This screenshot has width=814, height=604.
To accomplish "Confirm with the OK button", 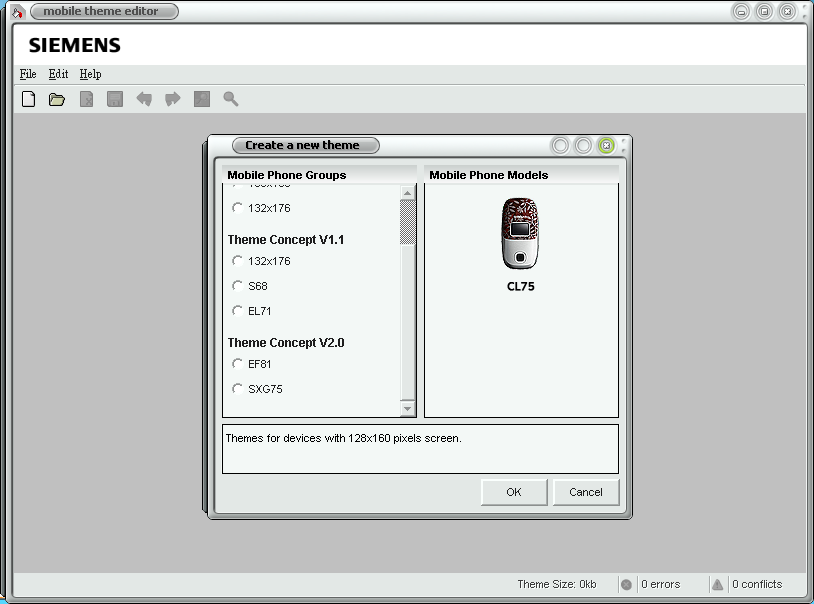I will click(514, 492).
